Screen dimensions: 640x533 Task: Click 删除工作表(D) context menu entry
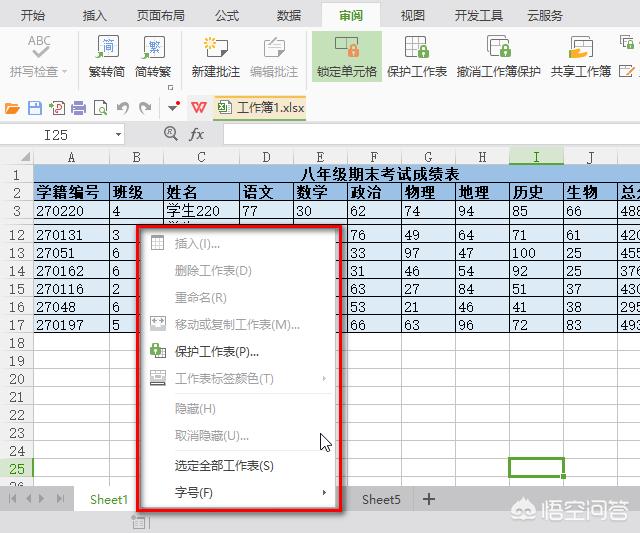pyautogui.click(x=240, y=271)
